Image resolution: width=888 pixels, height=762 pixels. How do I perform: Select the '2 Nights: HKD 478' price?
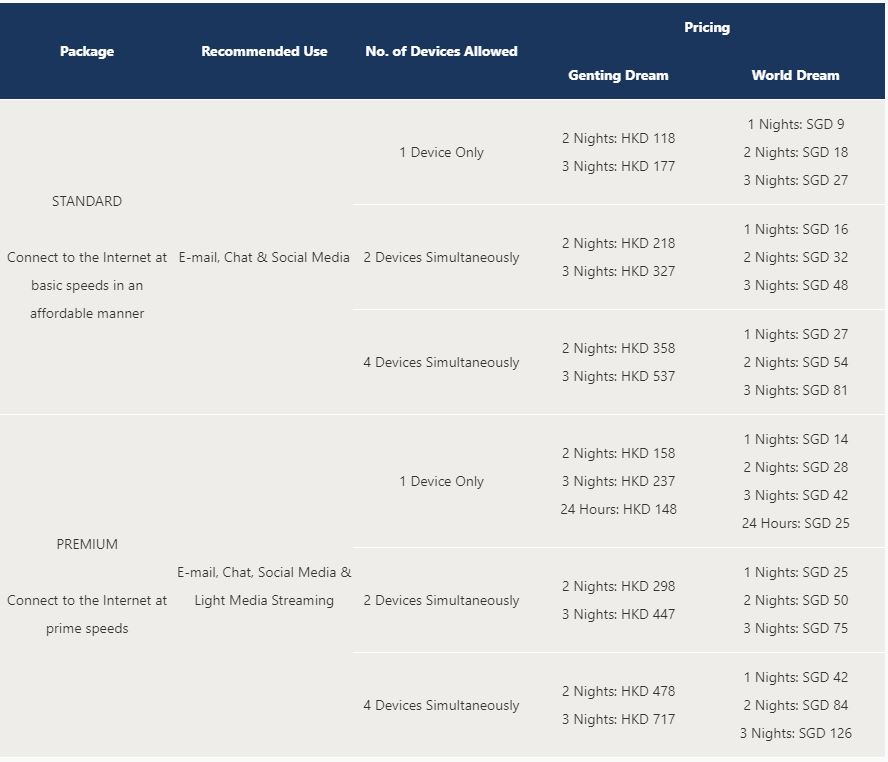click(618, 691)
